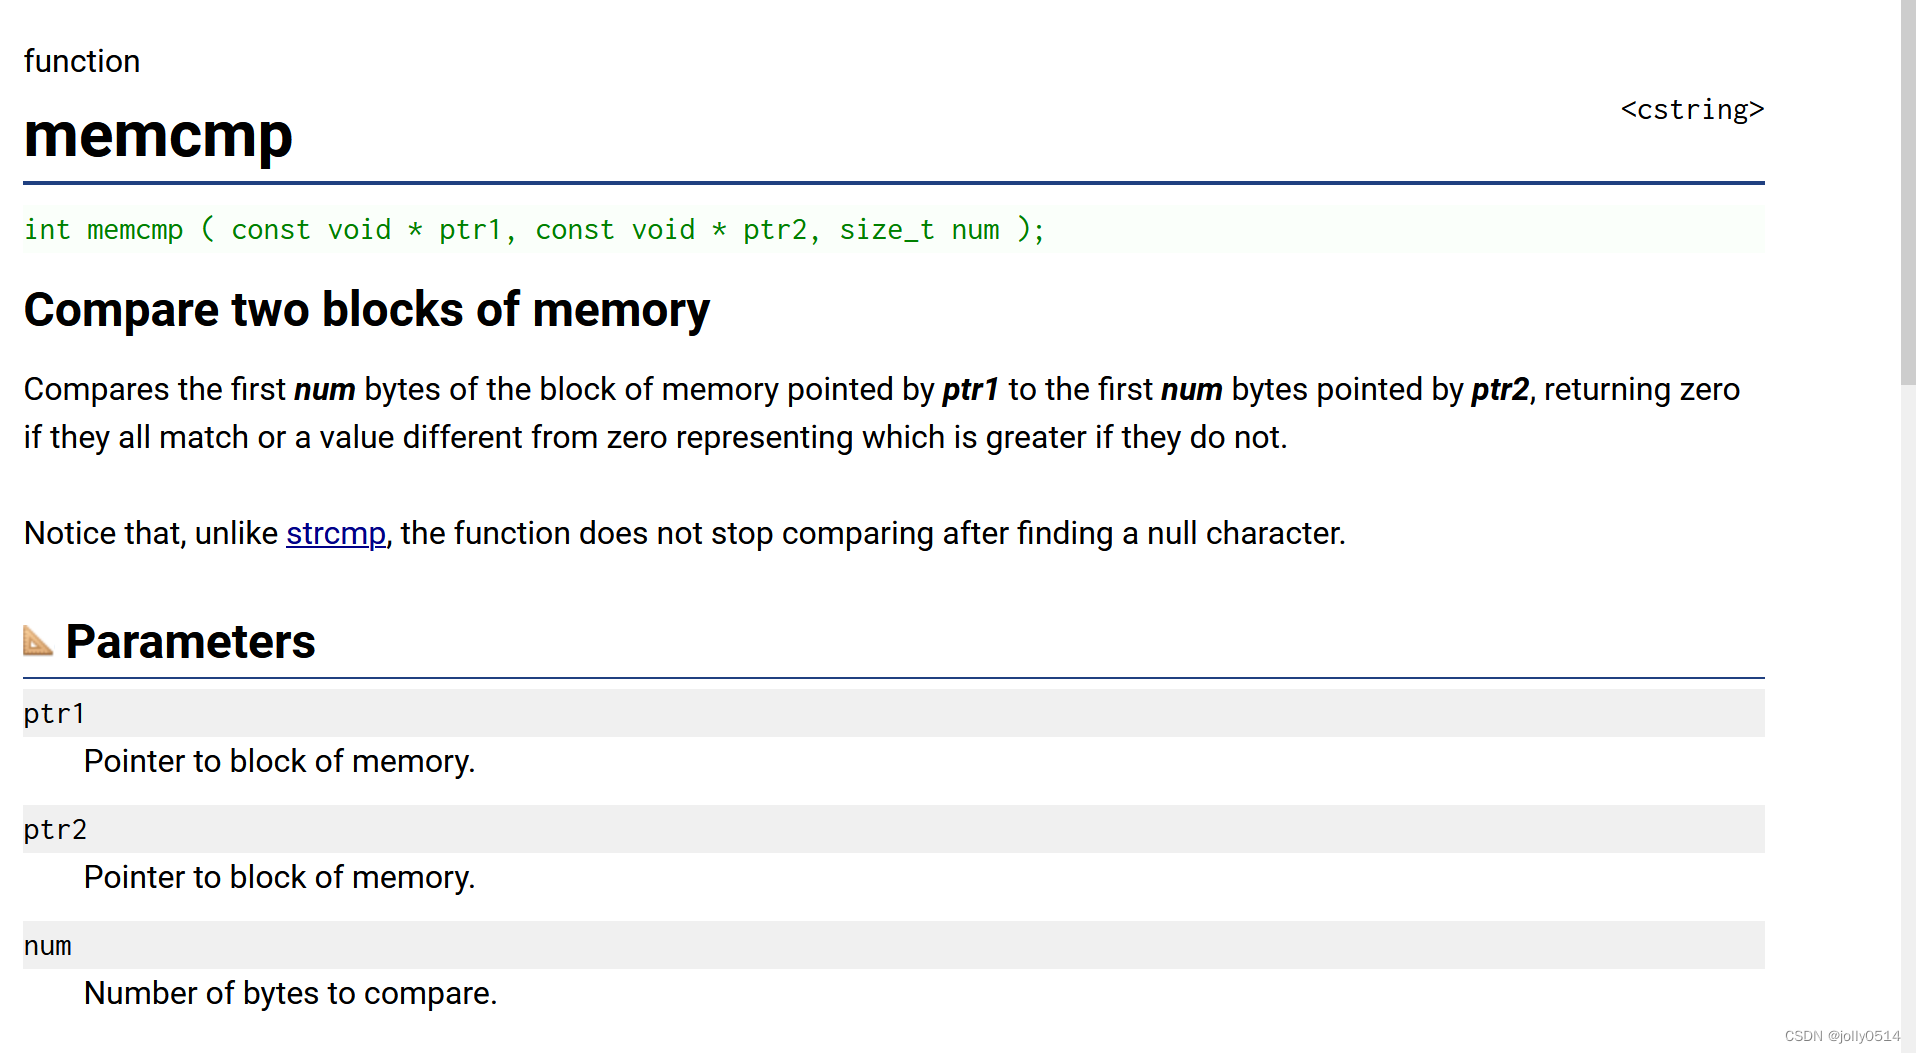Image resolution: width=1916 pixels, height=1053 pixels.
Task: Select the "Compare two blocks of memory" heading
Action: pyautogui.click(x=366, y=309)
